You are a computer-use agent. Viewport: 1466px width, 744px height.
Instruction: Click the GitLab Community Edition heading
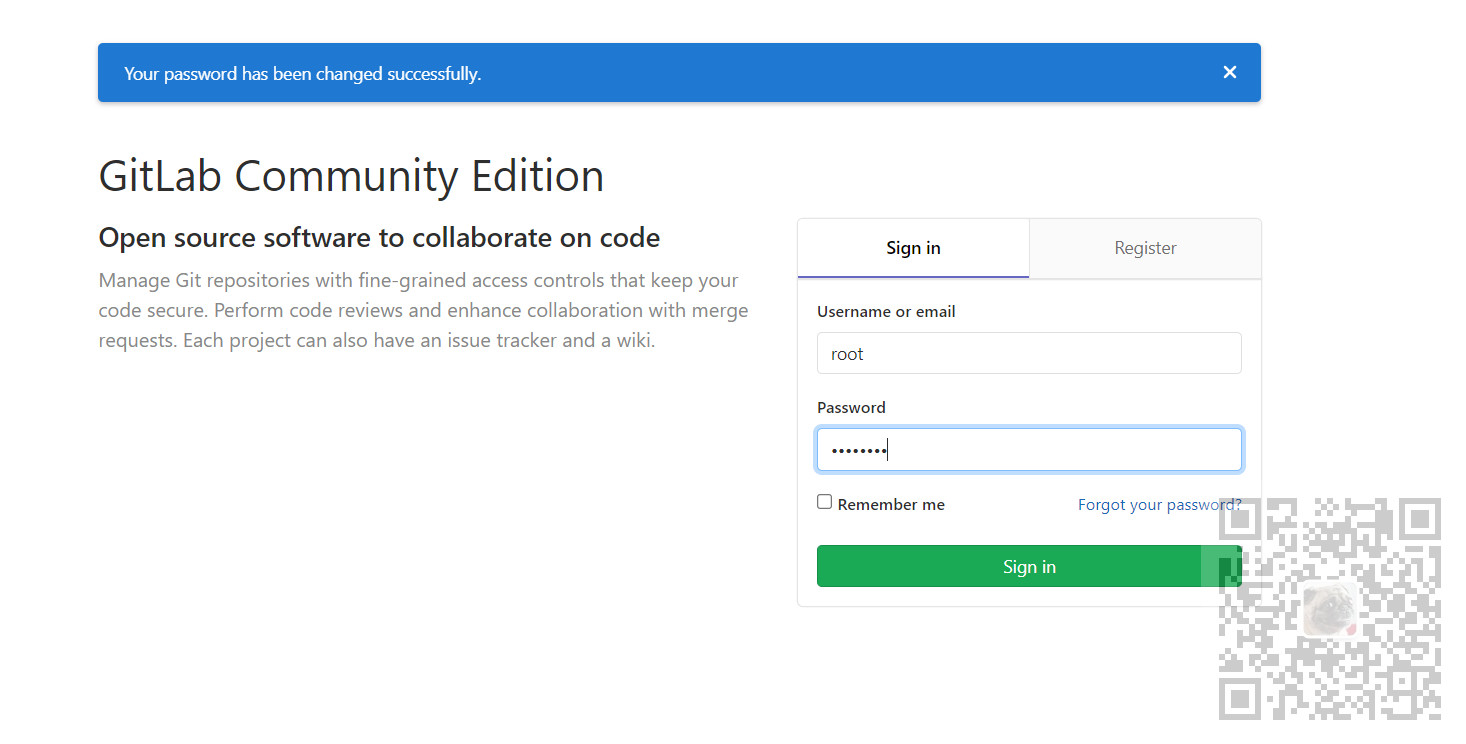tap(351, 176)
